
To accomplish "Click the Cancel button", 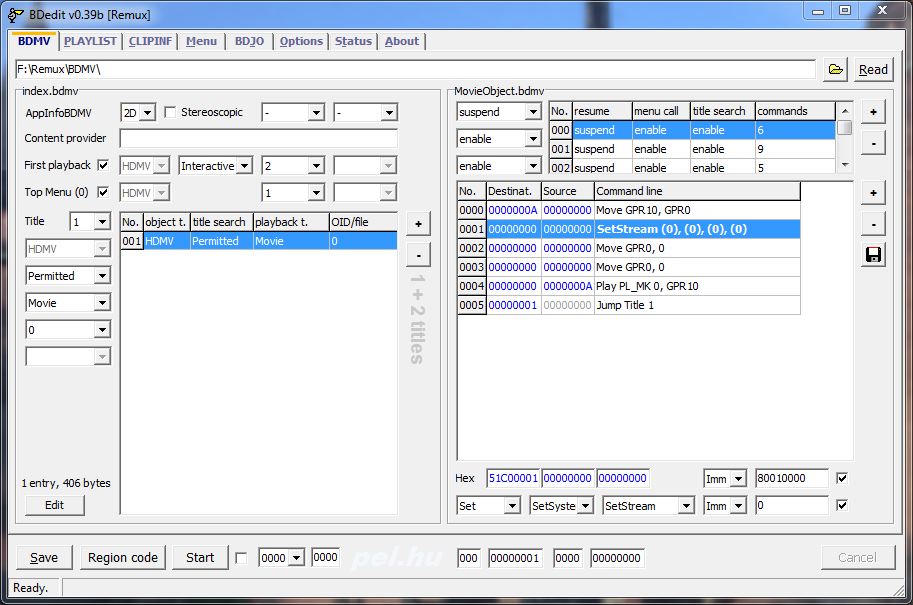I will click(857, 558).
